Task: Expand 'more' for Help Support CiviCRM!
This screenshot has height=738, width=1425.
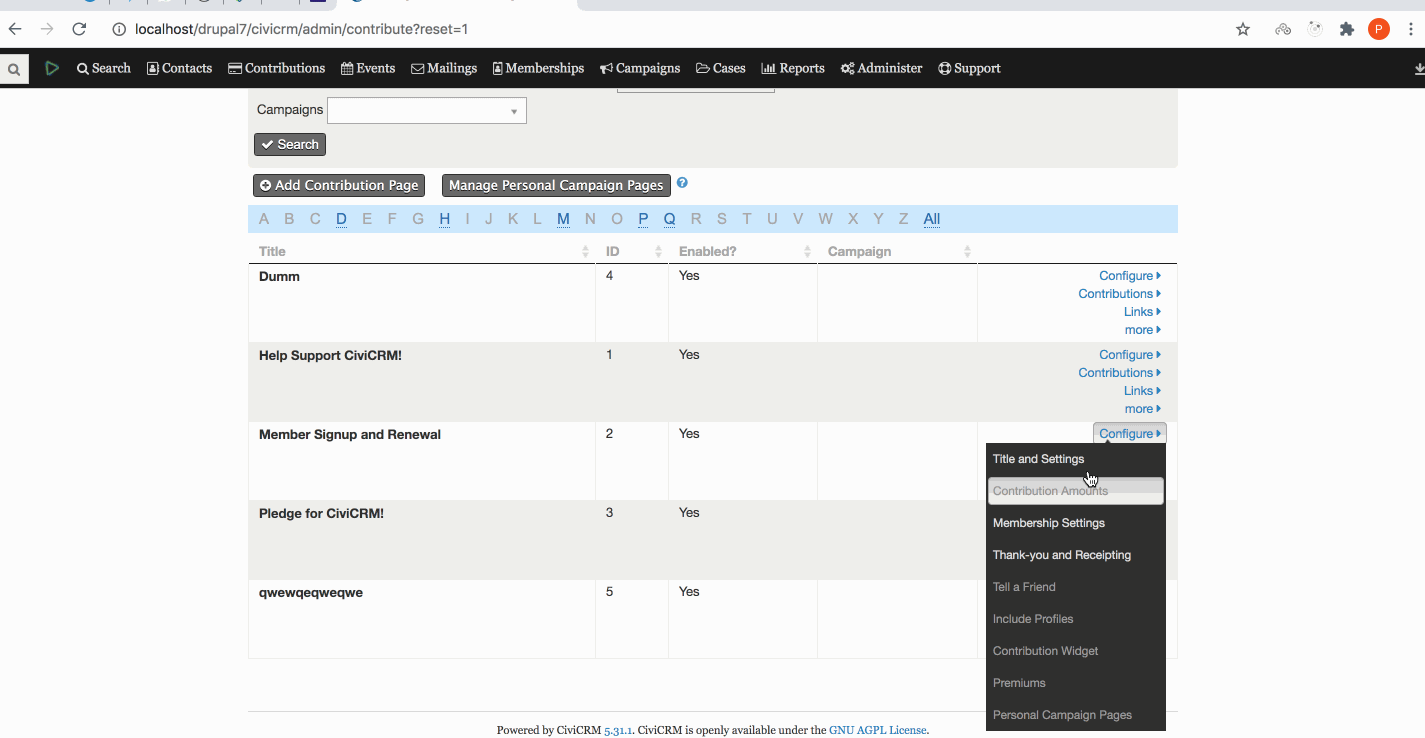Action: tap(1142, 409)
